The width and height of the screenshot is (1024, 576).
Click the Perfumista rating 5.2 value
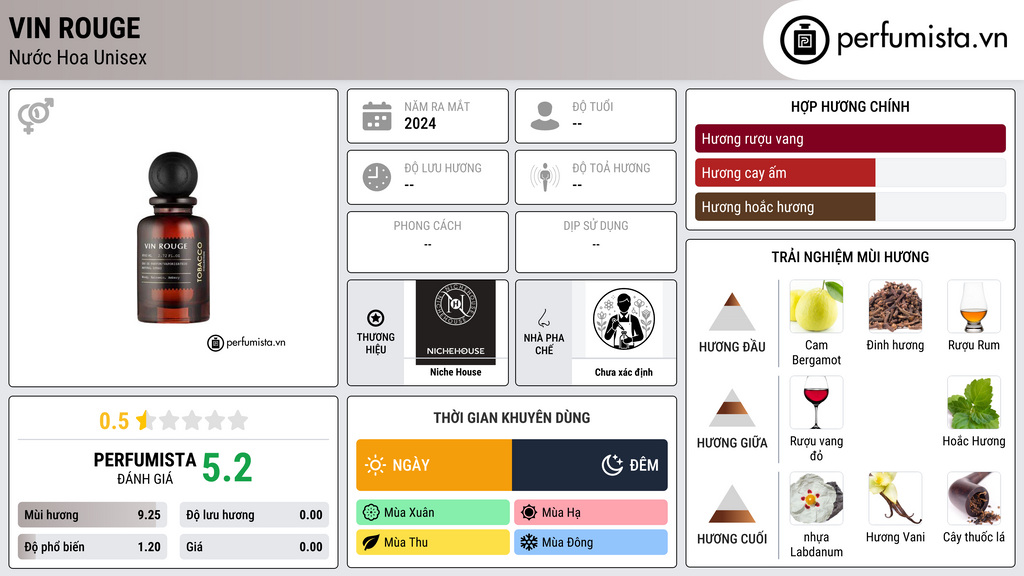pyautogui.click(x=227, y=468)
